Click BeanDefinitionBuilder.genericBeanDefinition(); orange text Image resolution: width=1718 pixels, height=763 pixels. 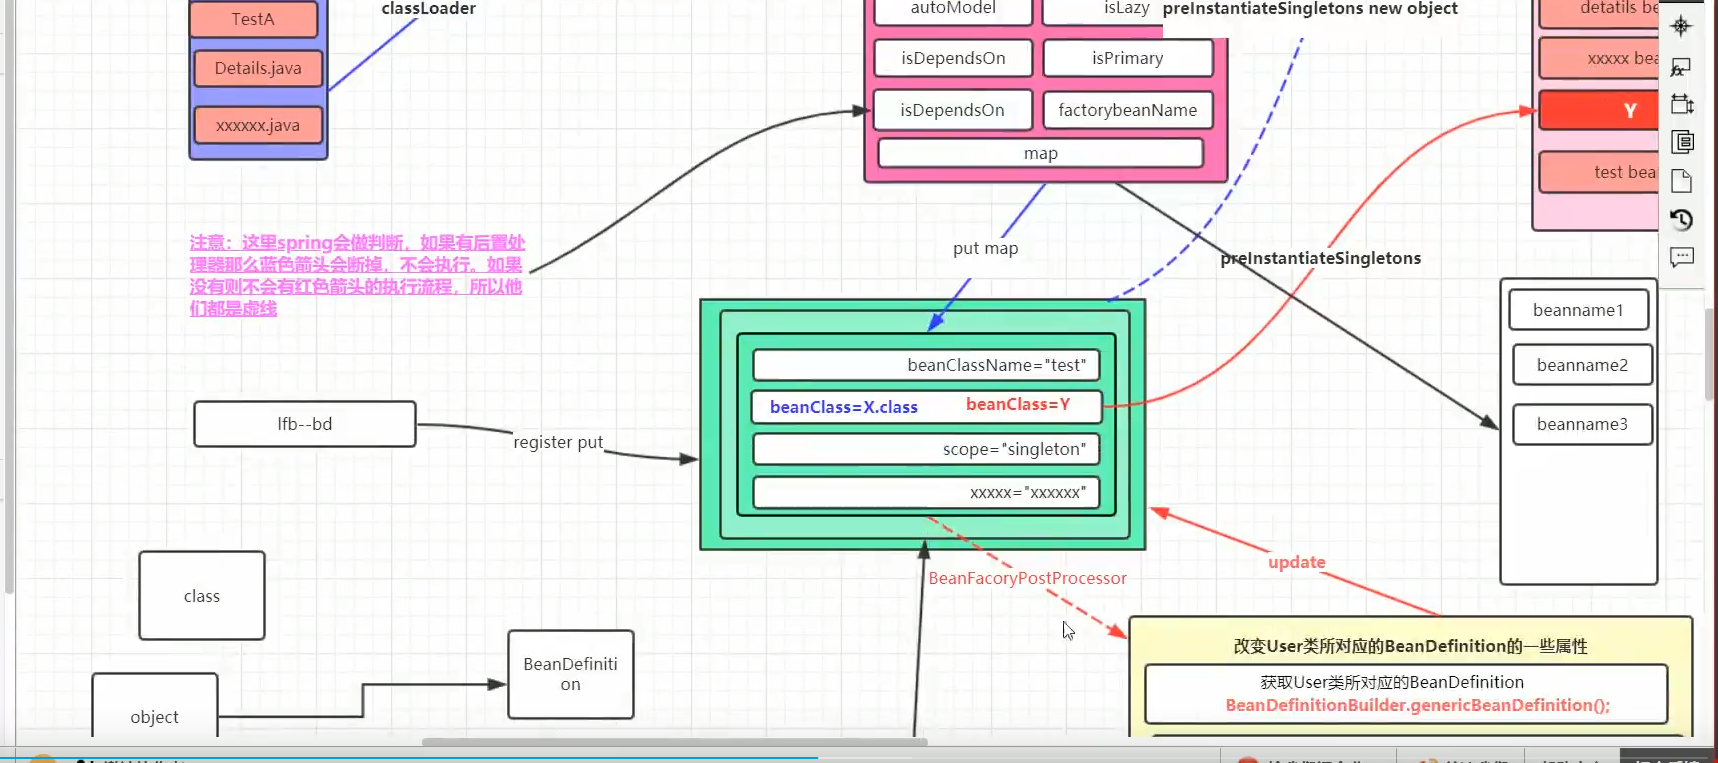click(x=1418, y=705)
